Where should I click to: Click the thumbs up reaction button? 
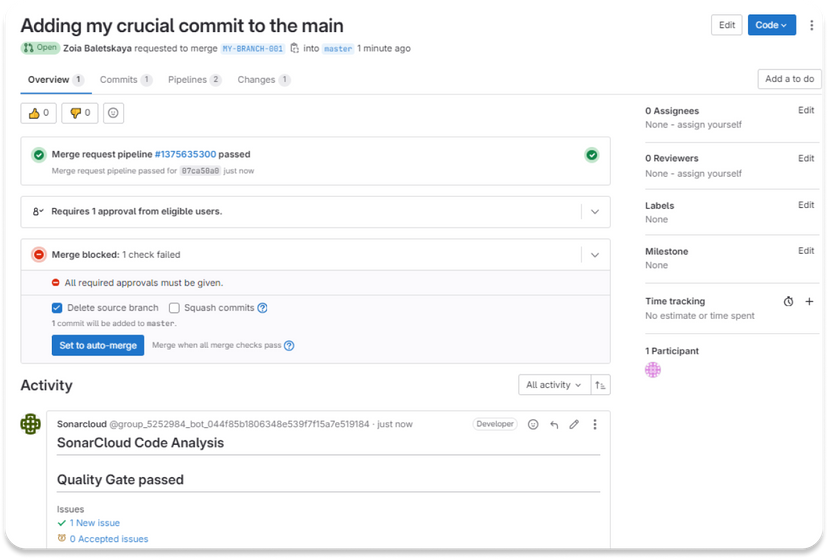39,113
